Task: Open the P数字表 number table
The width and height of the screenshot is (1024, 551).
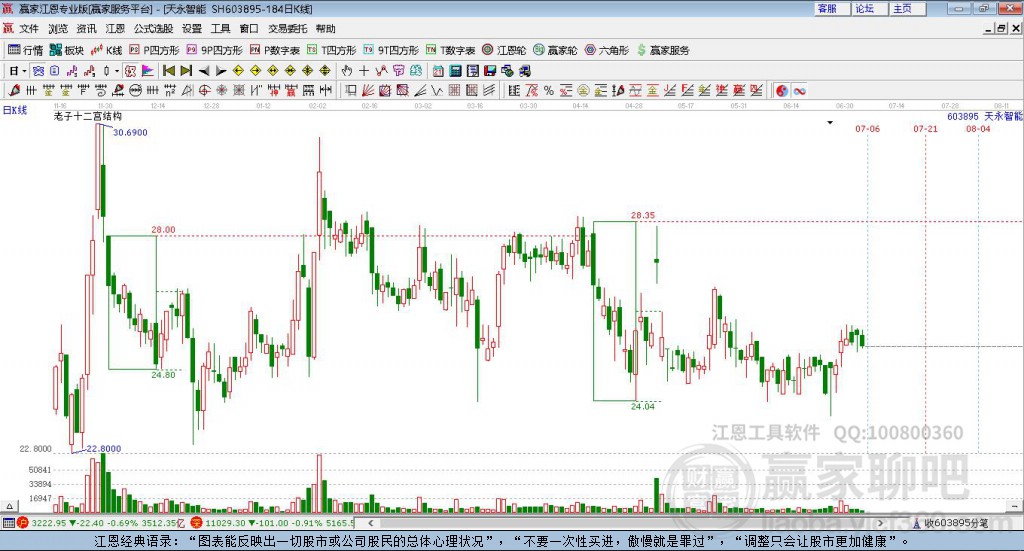Action: tap(275, 50)
